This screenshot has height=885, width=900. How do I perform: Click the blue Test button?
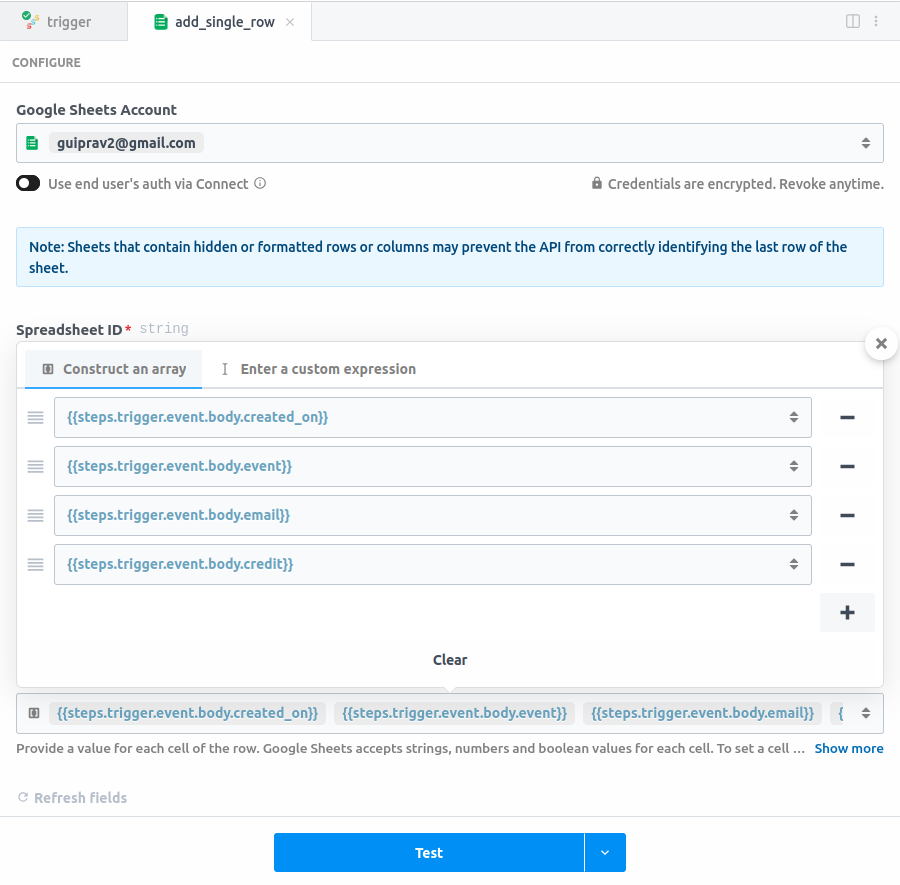coord(429,853)
